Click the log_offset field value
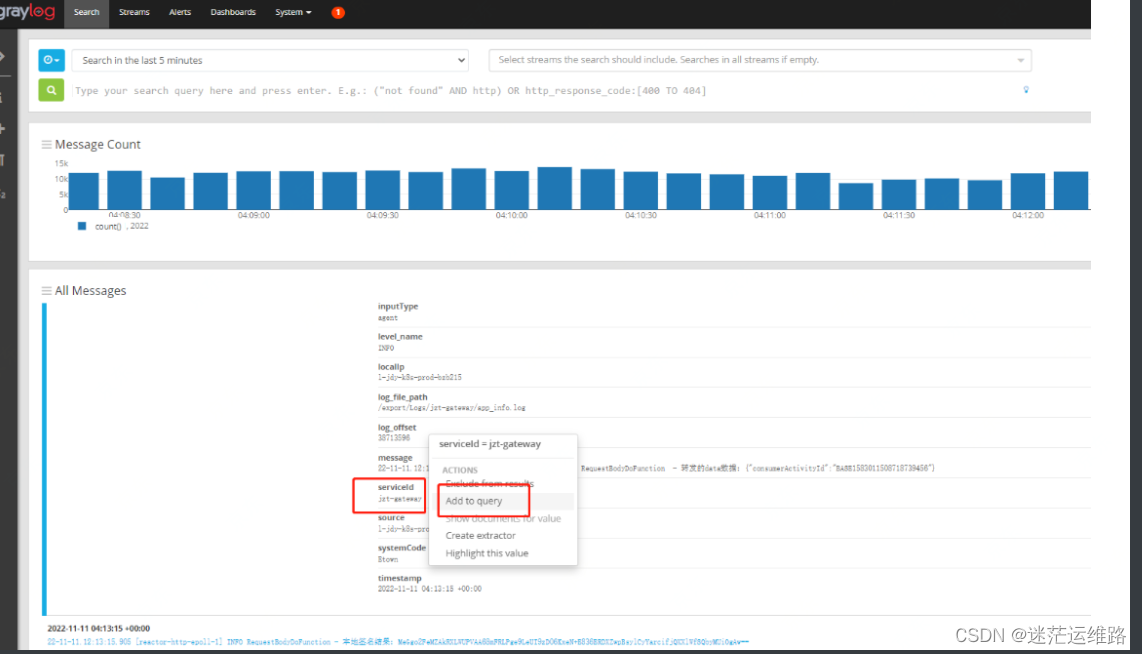1142x654 pixels. tap(393, 438)
